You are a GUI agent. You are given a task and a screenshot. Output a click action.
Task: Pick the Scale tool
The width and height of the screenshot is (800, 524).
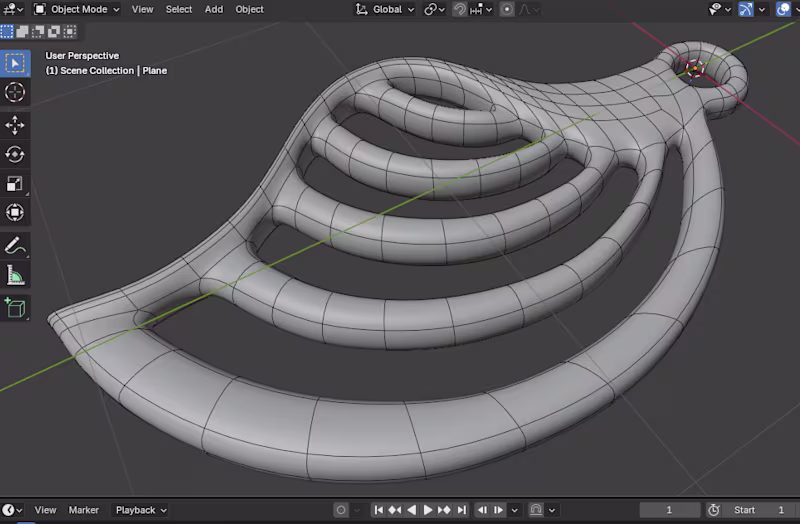pos(15,183)
